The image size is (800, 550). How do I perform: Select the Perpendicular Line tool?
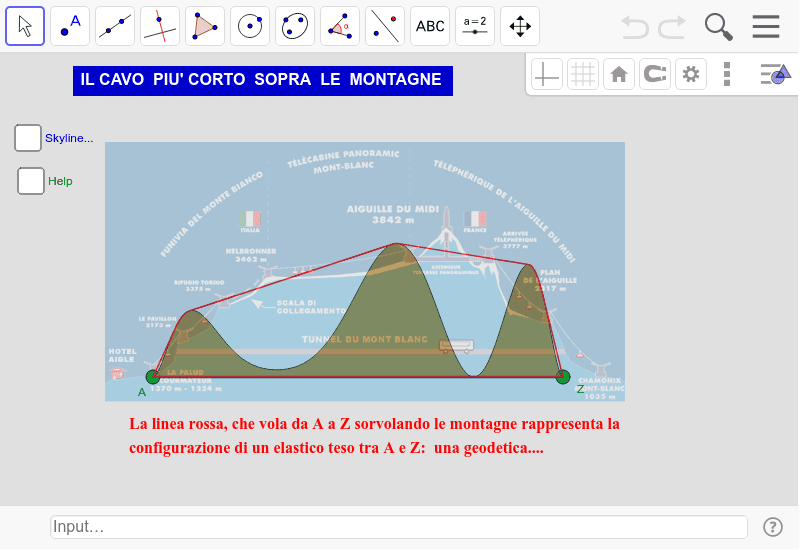(160, 26)
